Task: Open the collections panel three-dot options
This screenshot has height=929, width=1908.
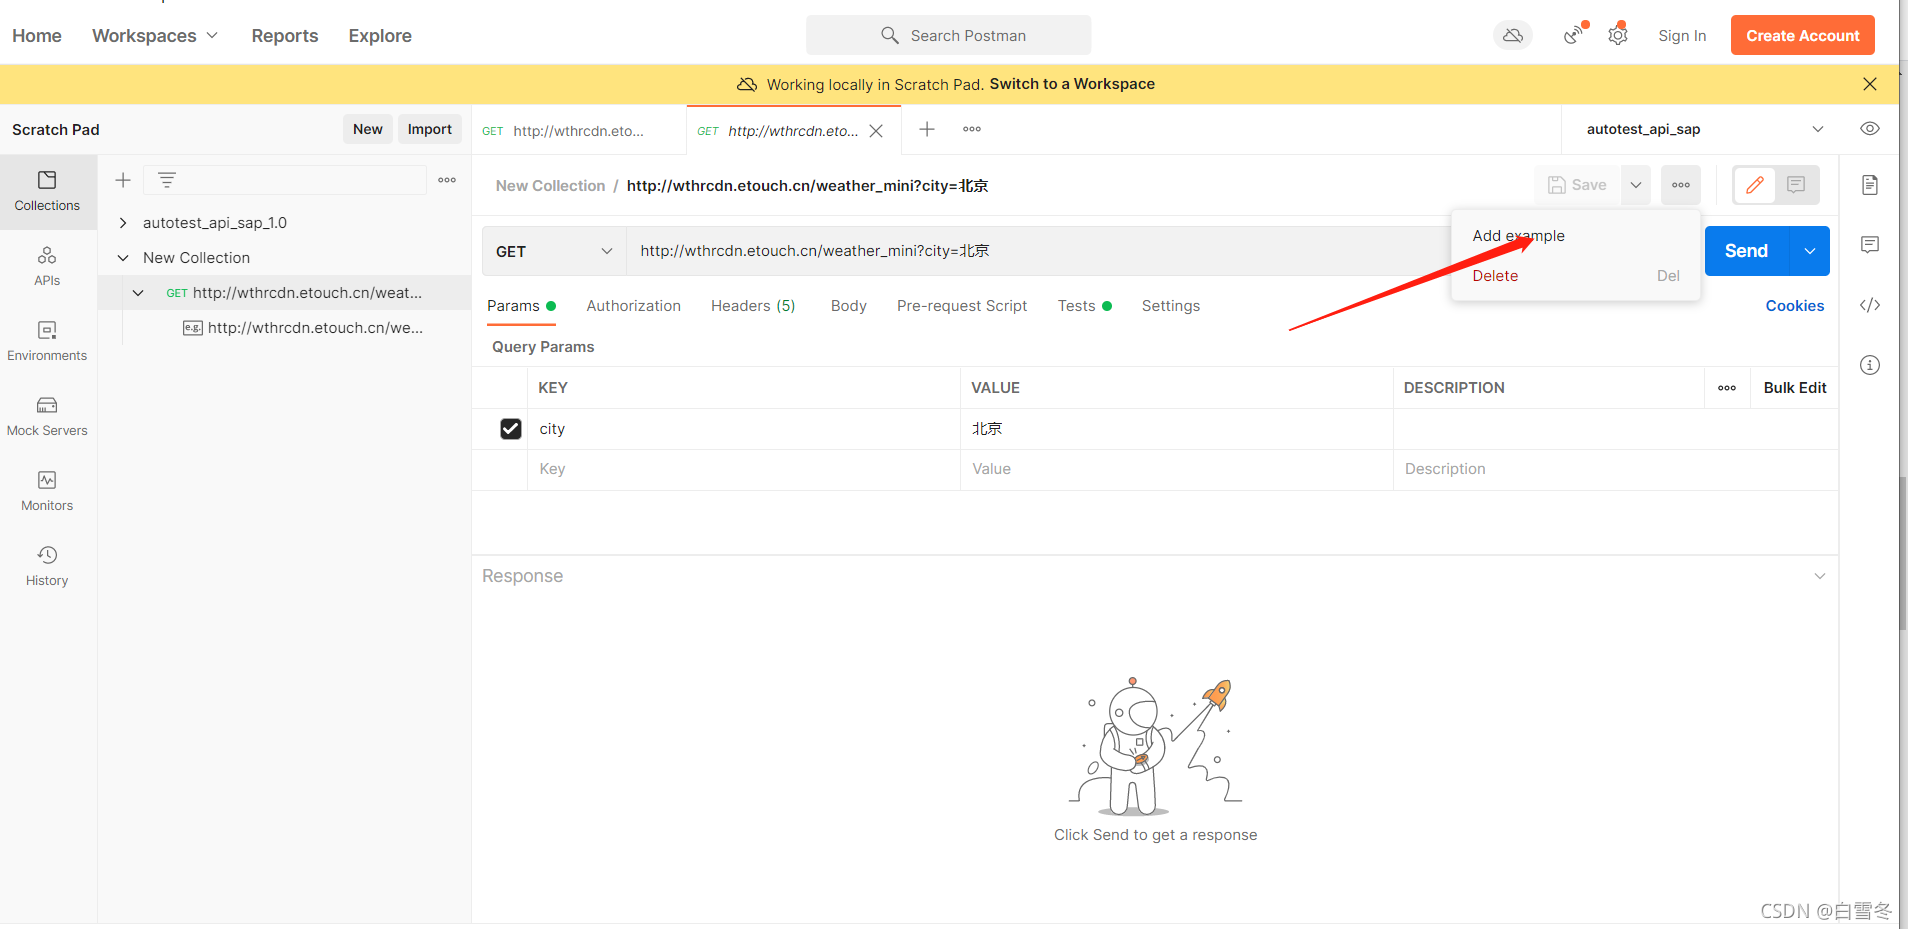Action: 447,180
